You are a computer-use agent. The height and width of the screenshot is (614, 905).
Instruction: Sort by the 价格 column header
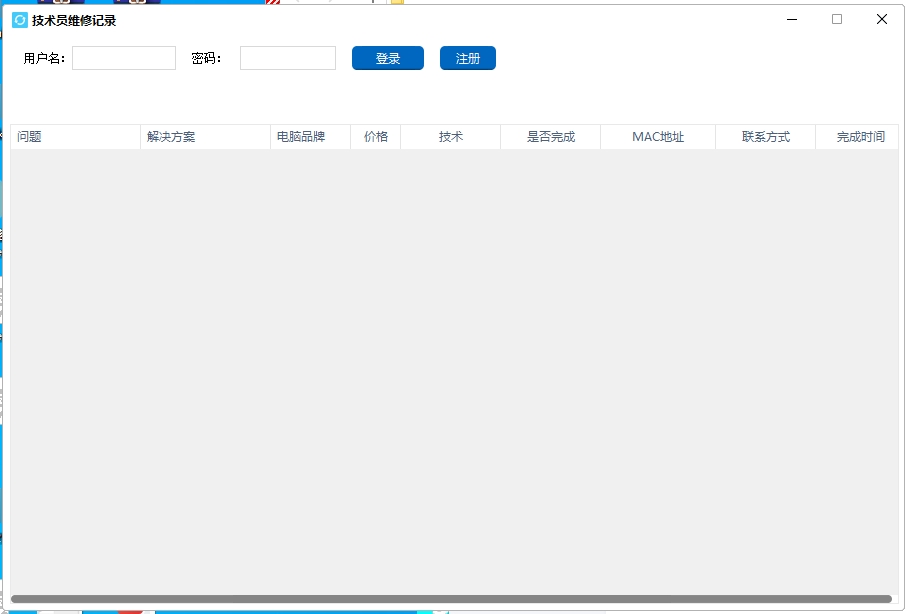(376, 137)
